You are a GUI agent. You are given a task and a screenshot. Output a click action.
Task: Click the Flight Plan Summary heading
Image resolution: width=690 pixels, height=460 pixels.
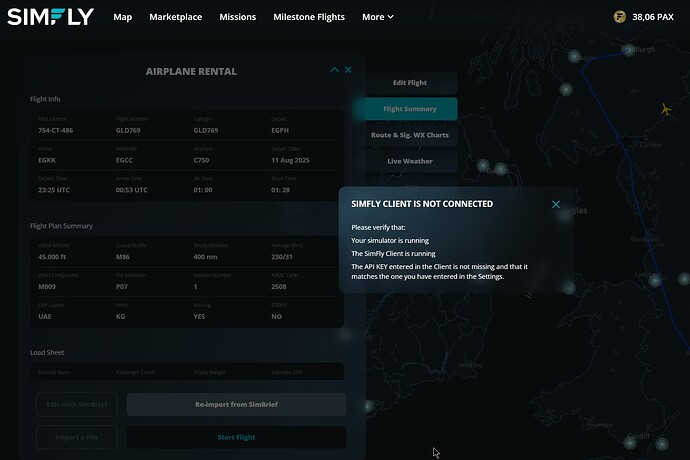coord(61,226)
